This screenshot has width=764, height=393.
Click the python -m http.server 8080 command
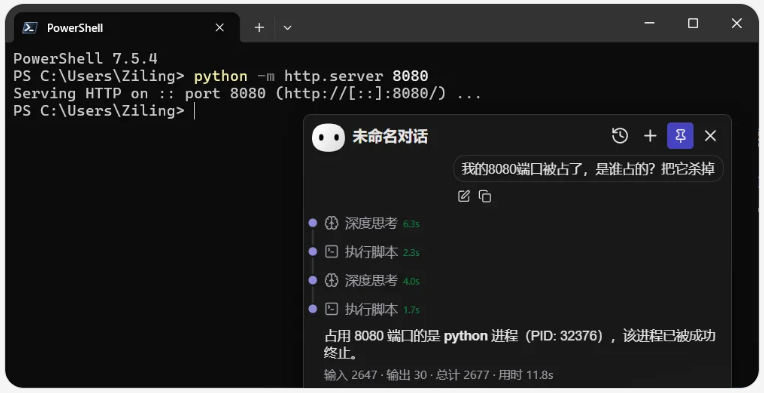(x=311, y=76)
